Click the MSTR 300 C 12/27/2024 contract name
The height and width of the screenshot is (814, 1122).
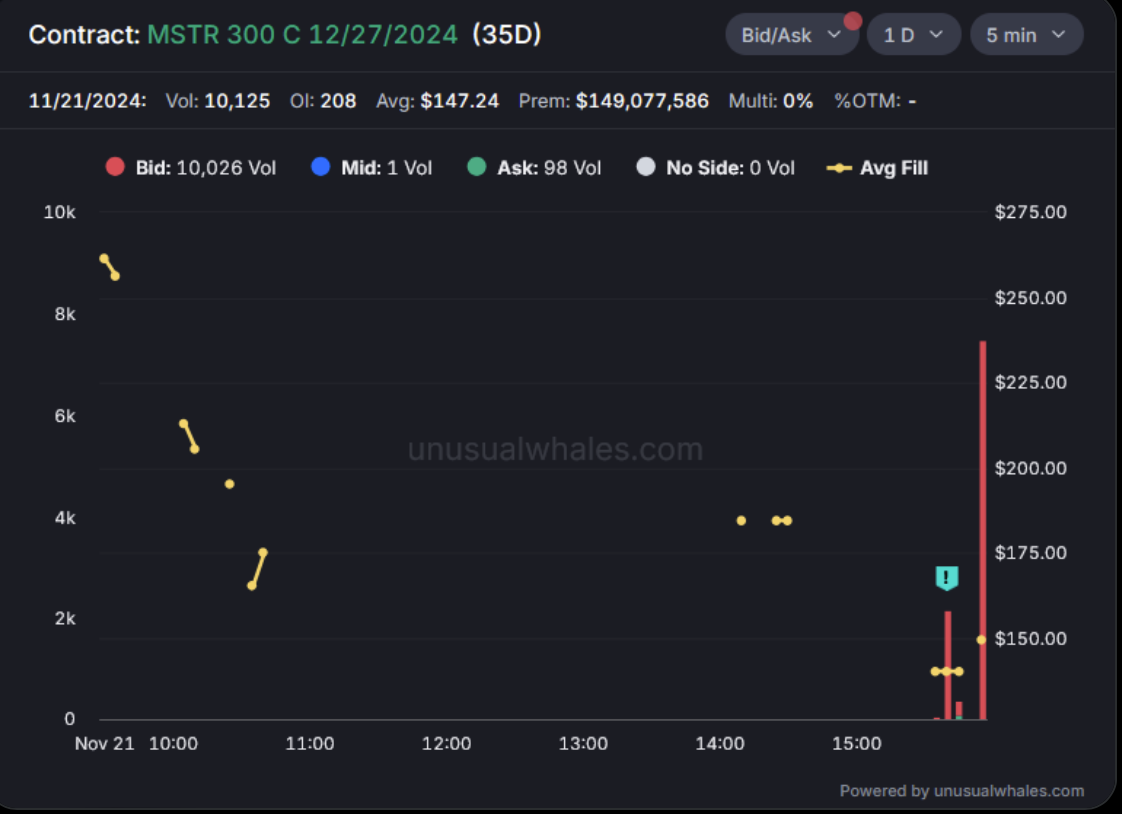pyautogui.click(x=302, y=34)
